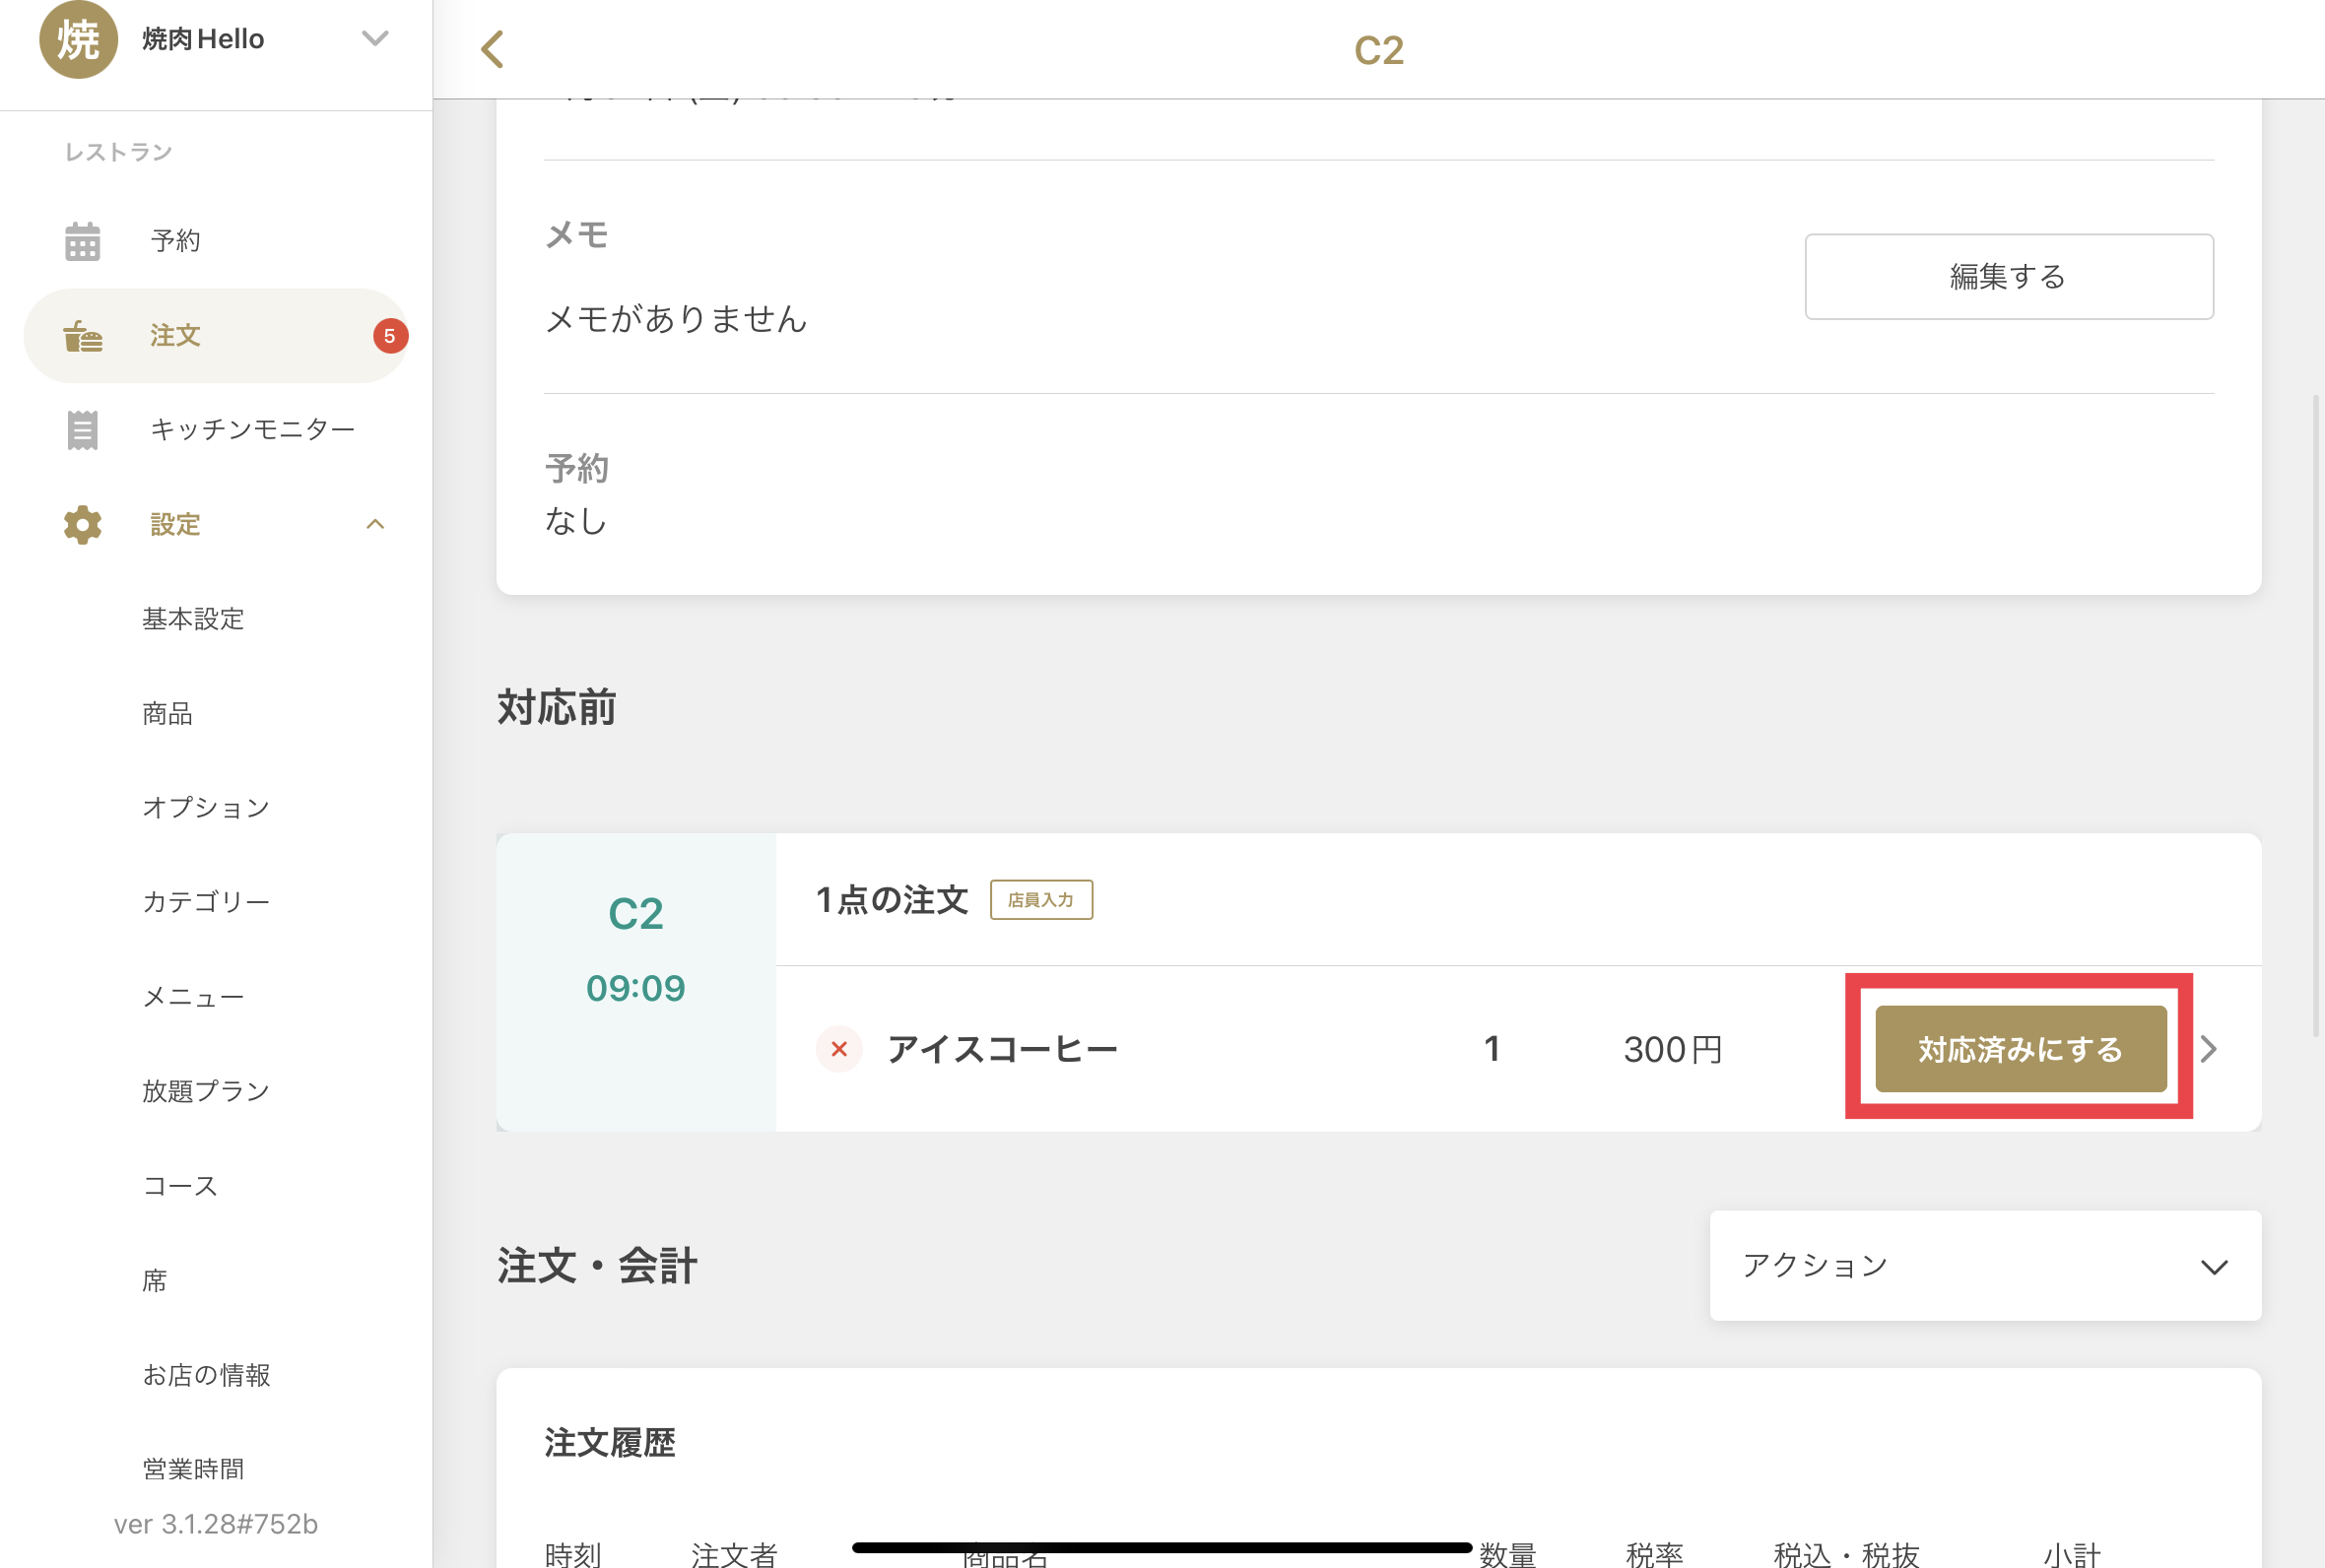The height and width of the screenshot is (1568, 2325).
Task: Mark order as 対応済みにする
Action: [x=2020, y=1049]
